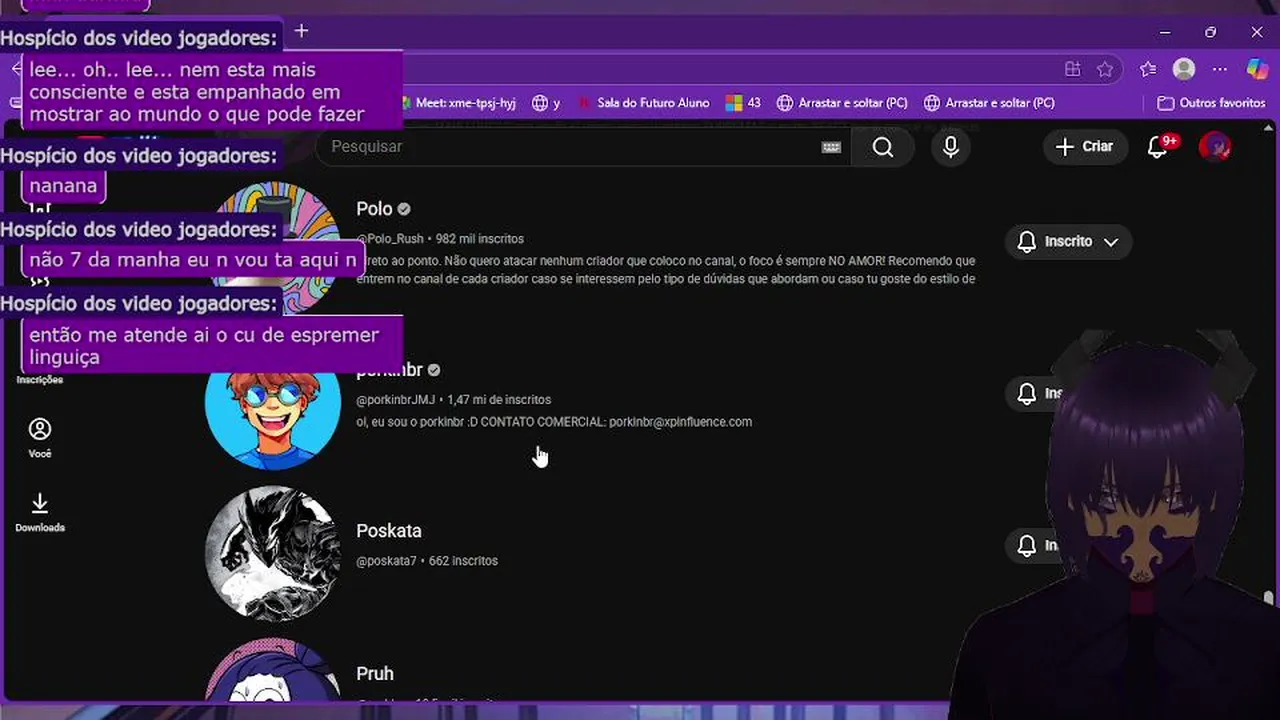The width and height of the screenshot is (1280, 720).
Task: Click the Poskata channel avatar
Action: click(x=272, y=554)
